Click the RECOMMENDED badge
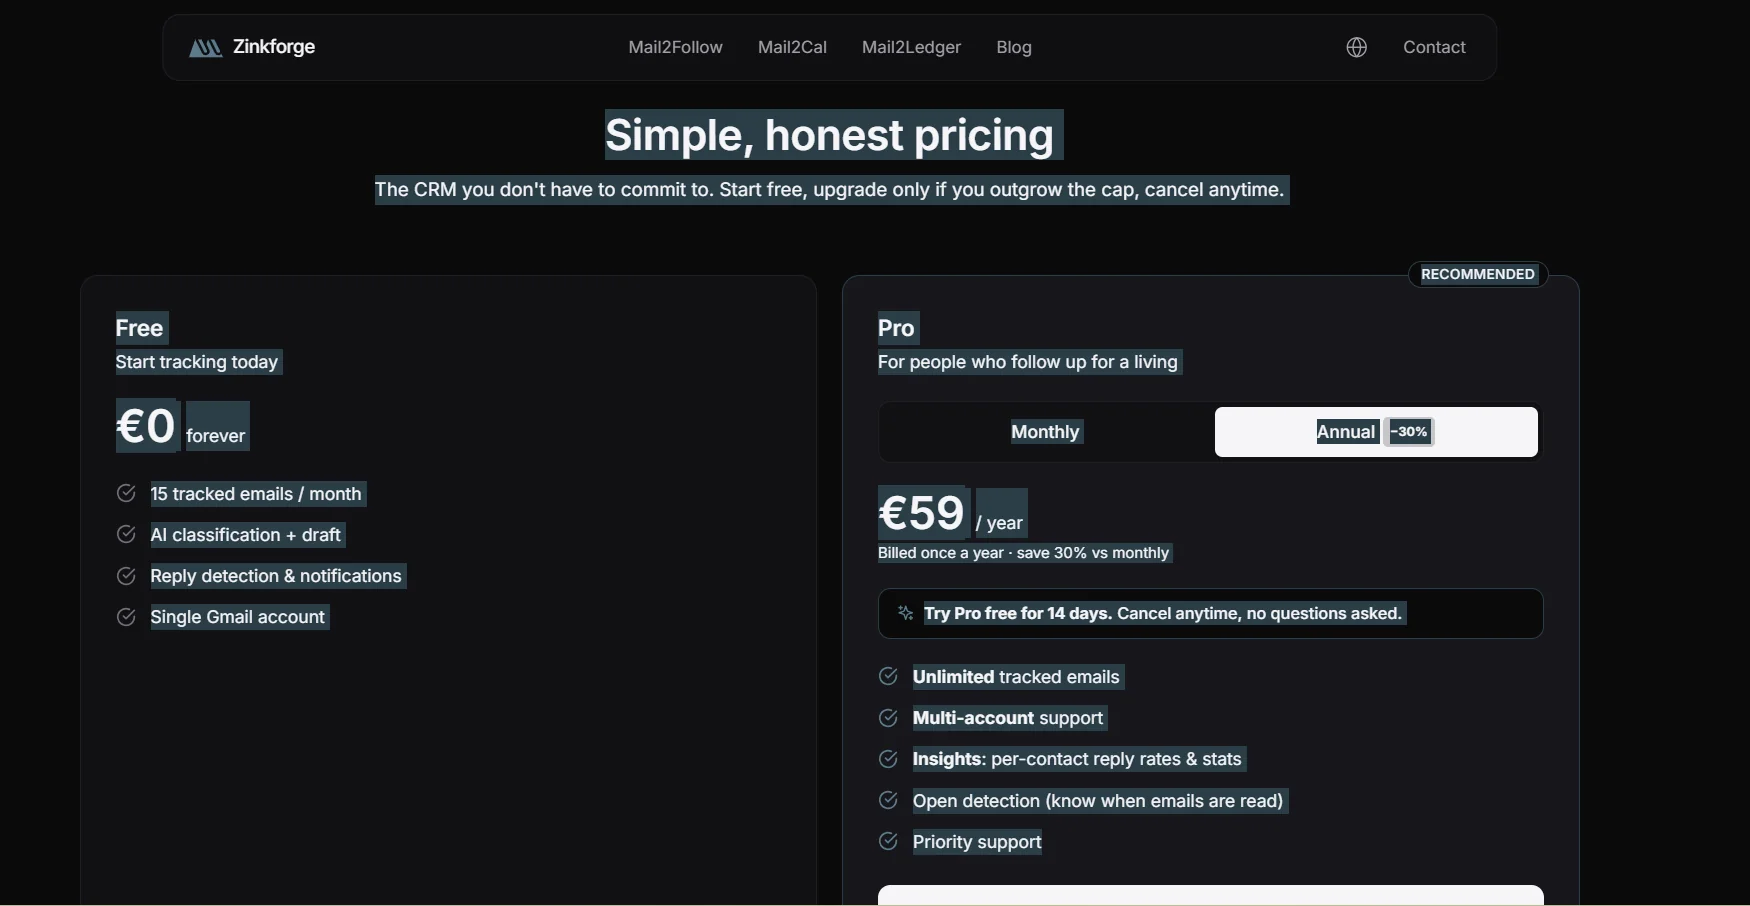 [x=1478, y=274]
